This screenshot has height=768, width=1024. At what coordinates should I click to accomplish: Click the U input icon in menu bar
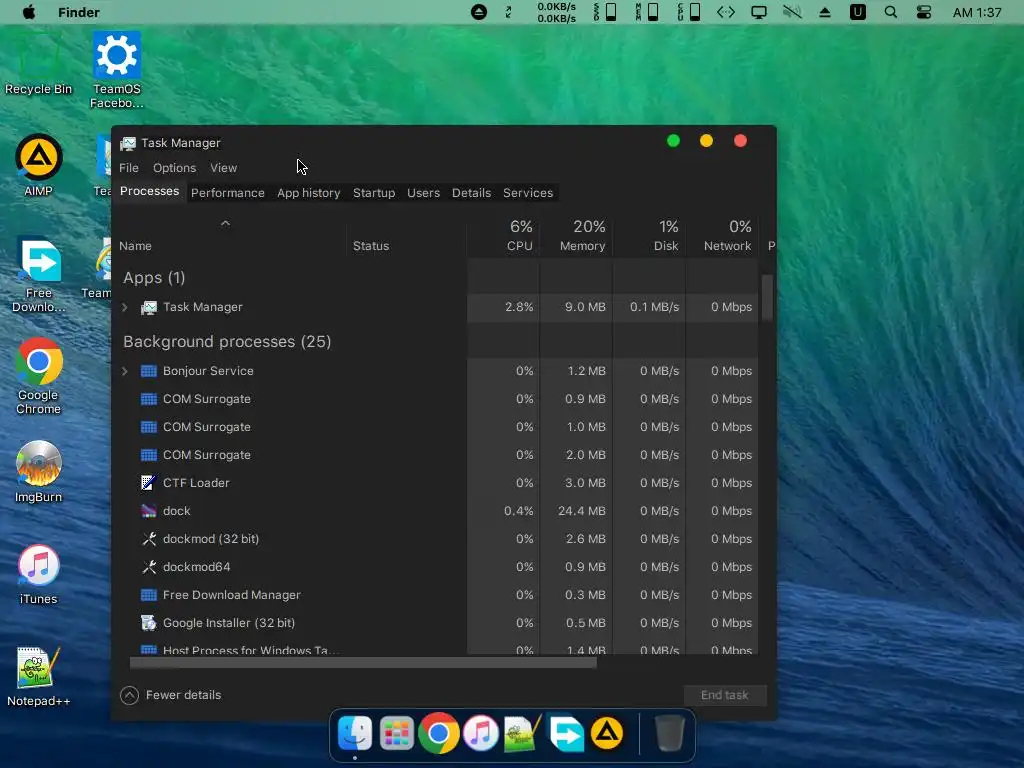[x=857, y=12]
